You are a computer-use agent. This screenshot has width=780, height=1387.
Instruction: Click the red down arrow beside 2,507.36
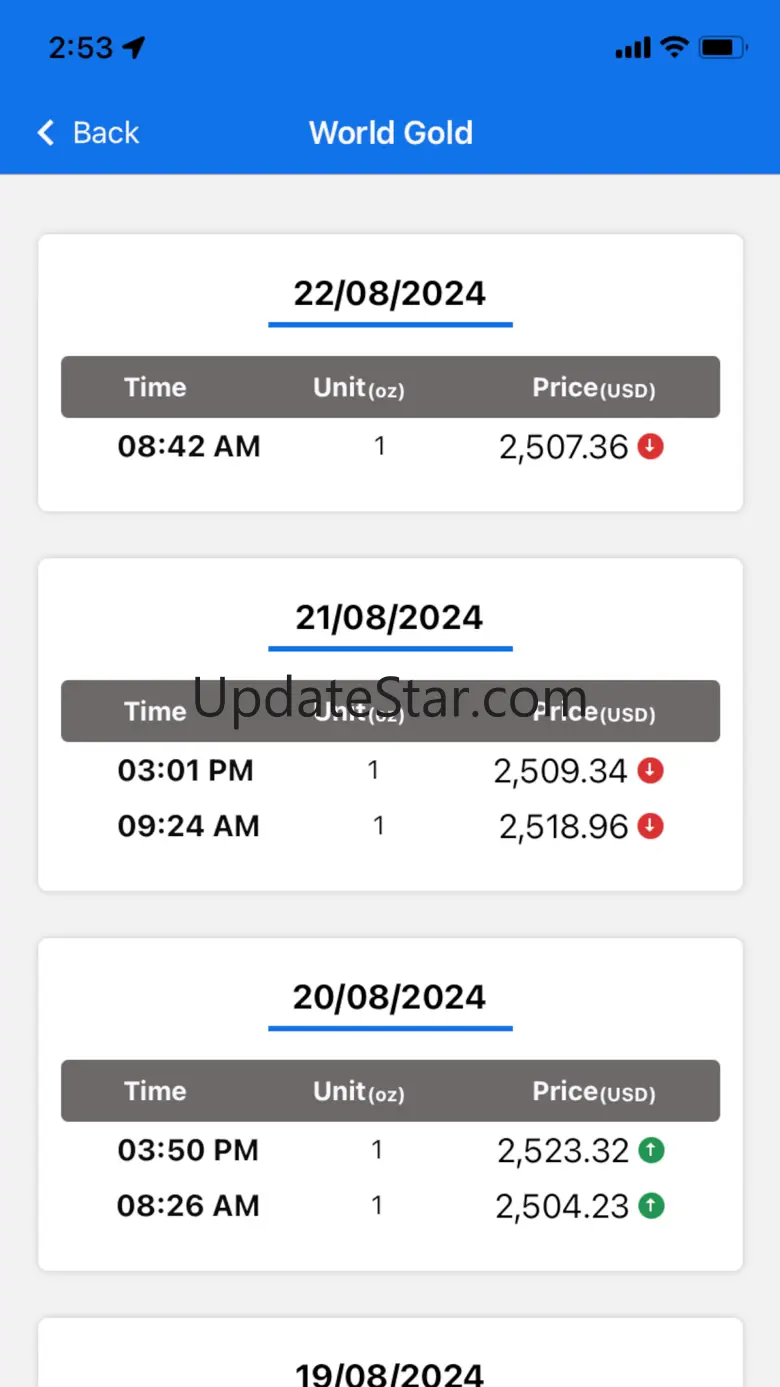(650, 447)
